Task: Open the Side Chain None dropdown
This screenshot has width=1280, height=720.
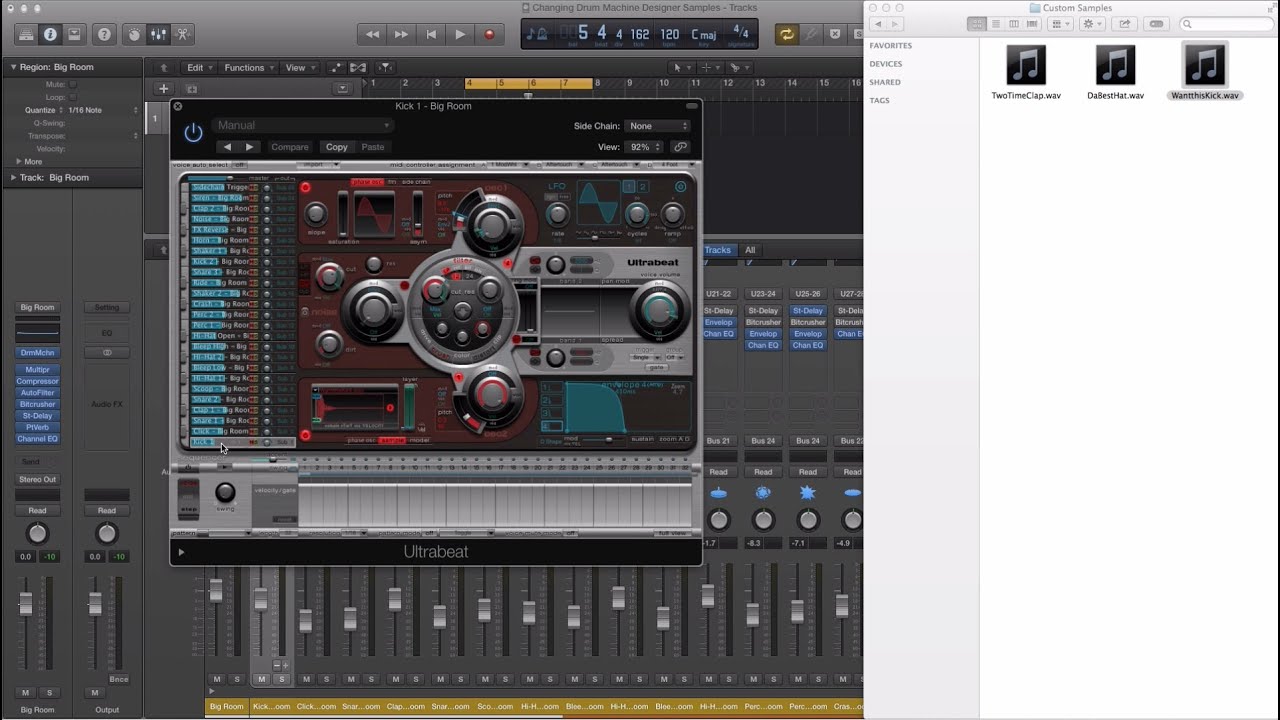Action: (657, 126)
